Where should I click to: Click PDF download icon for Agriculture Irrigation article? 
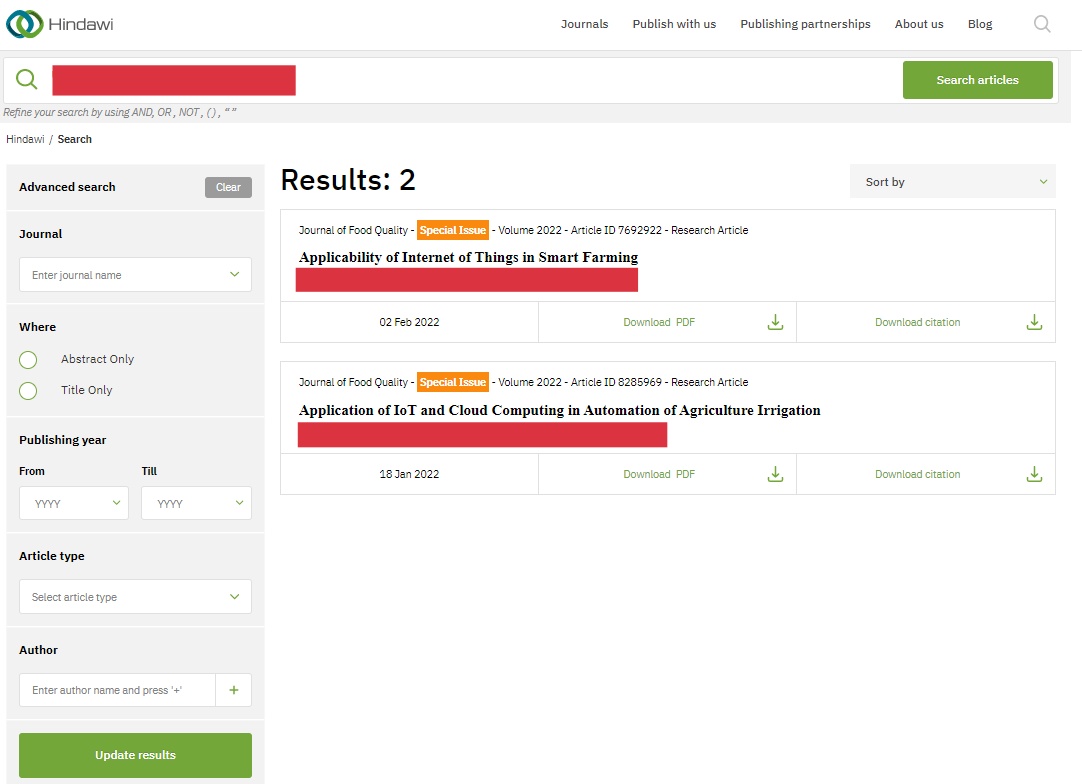[775, 474]
